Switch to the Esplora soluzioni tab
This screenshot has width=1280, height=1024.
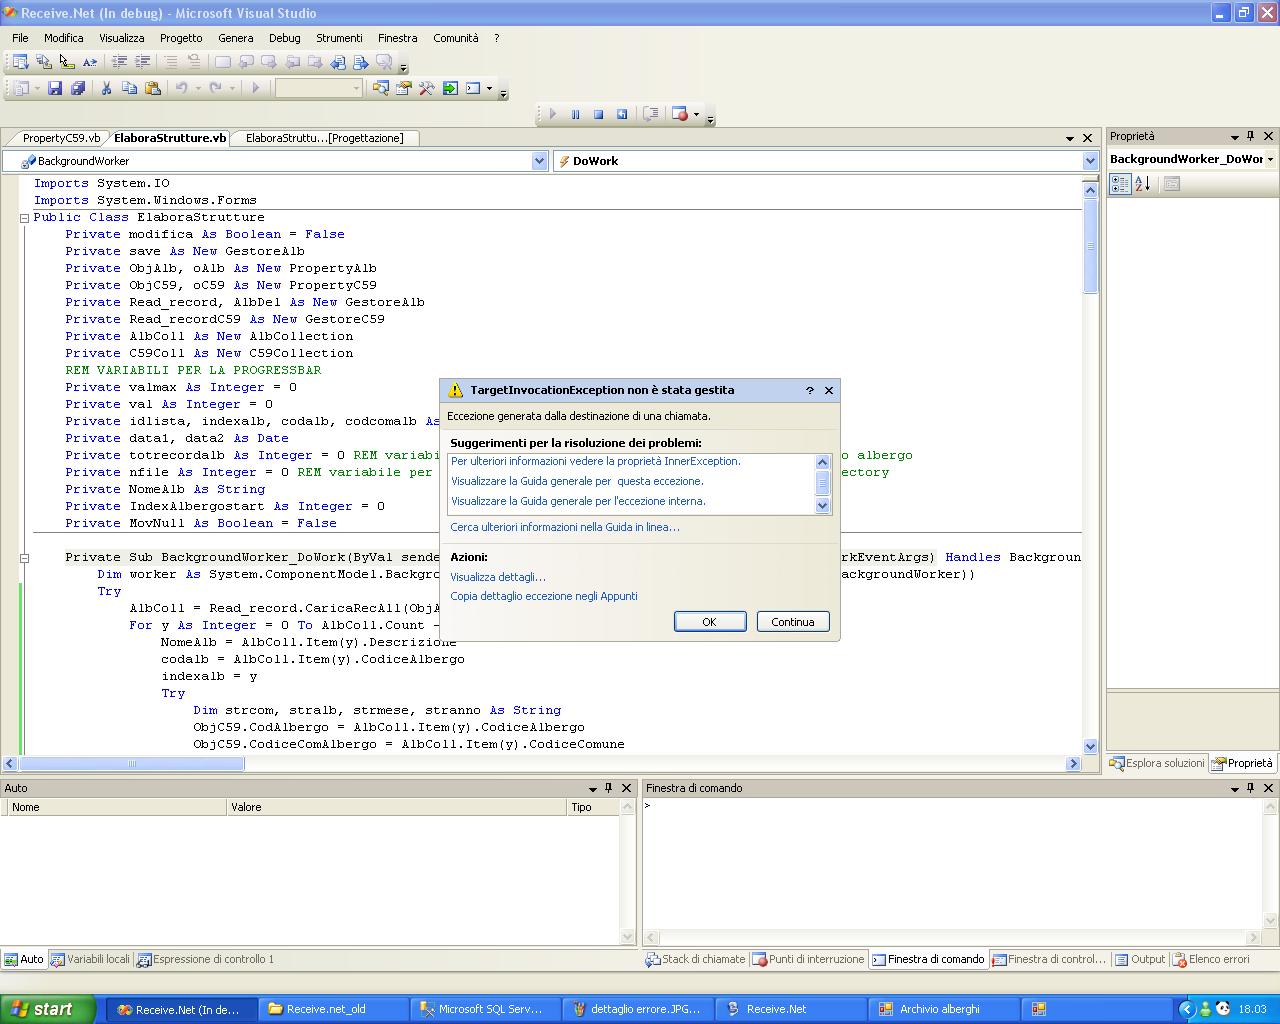pyautogui.click(x=1157, y=763)
